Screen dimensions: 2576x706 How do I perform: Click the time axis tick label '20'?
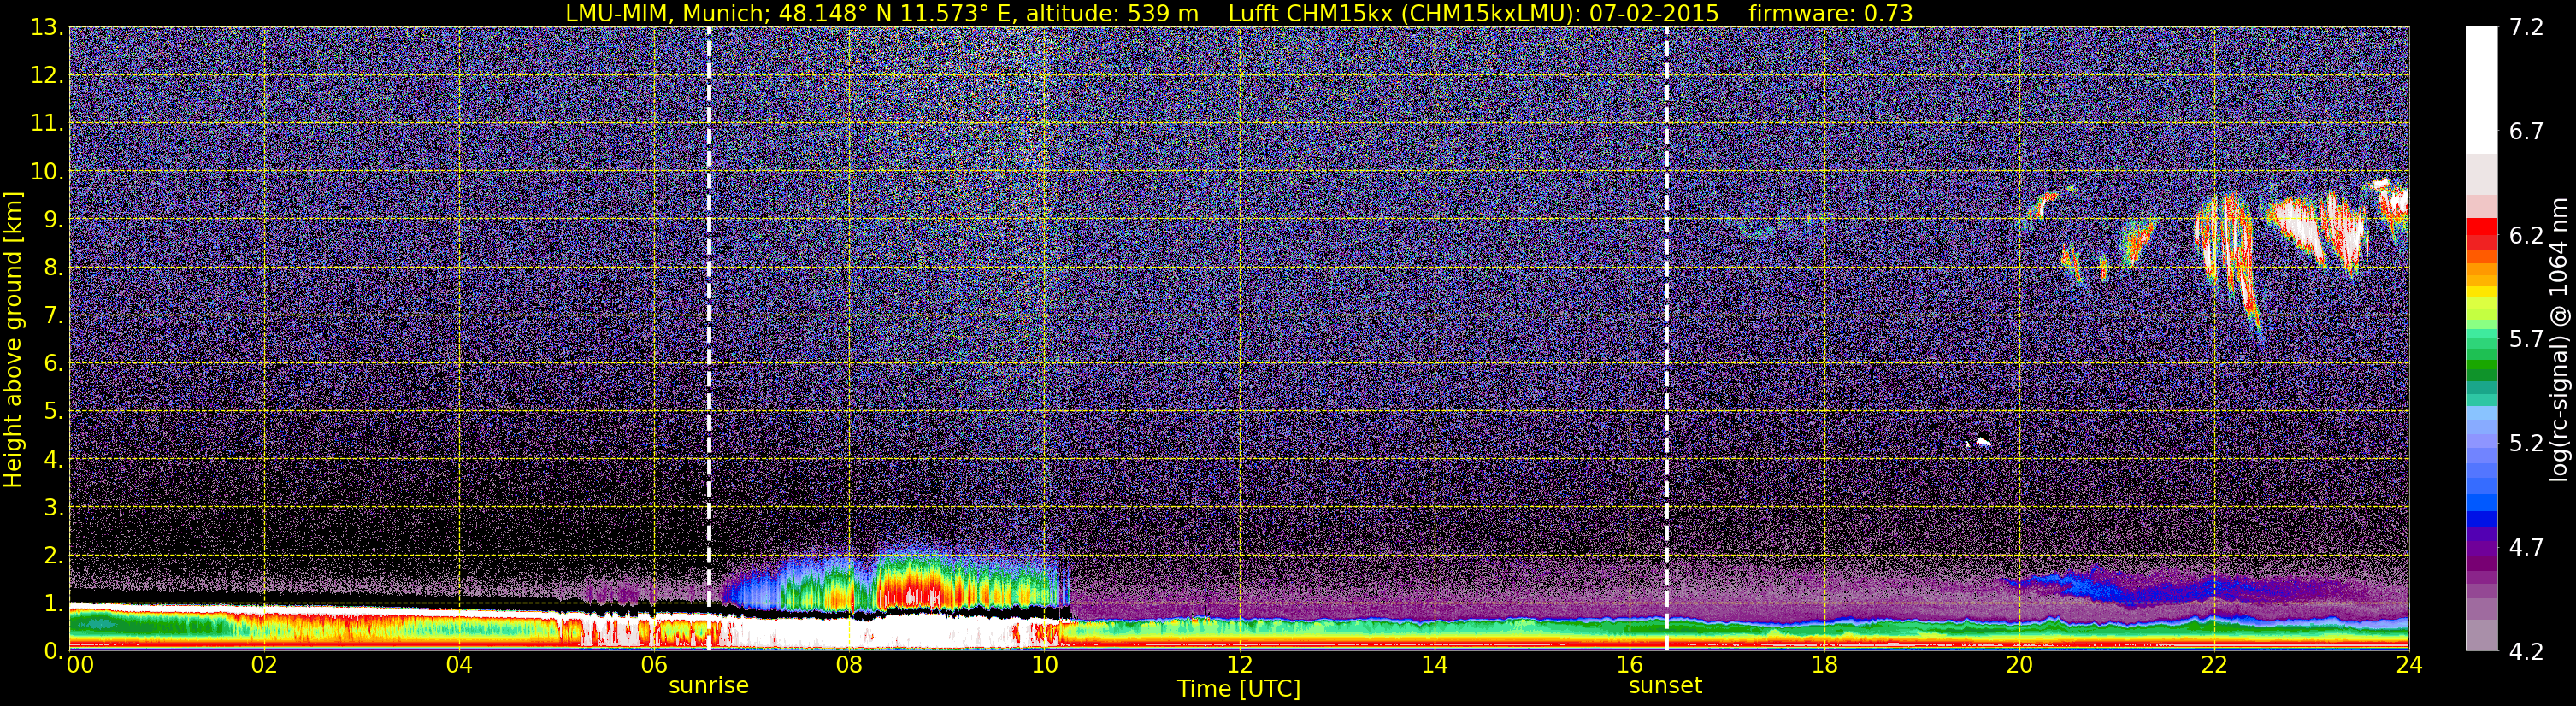(x=2019, y=665)
